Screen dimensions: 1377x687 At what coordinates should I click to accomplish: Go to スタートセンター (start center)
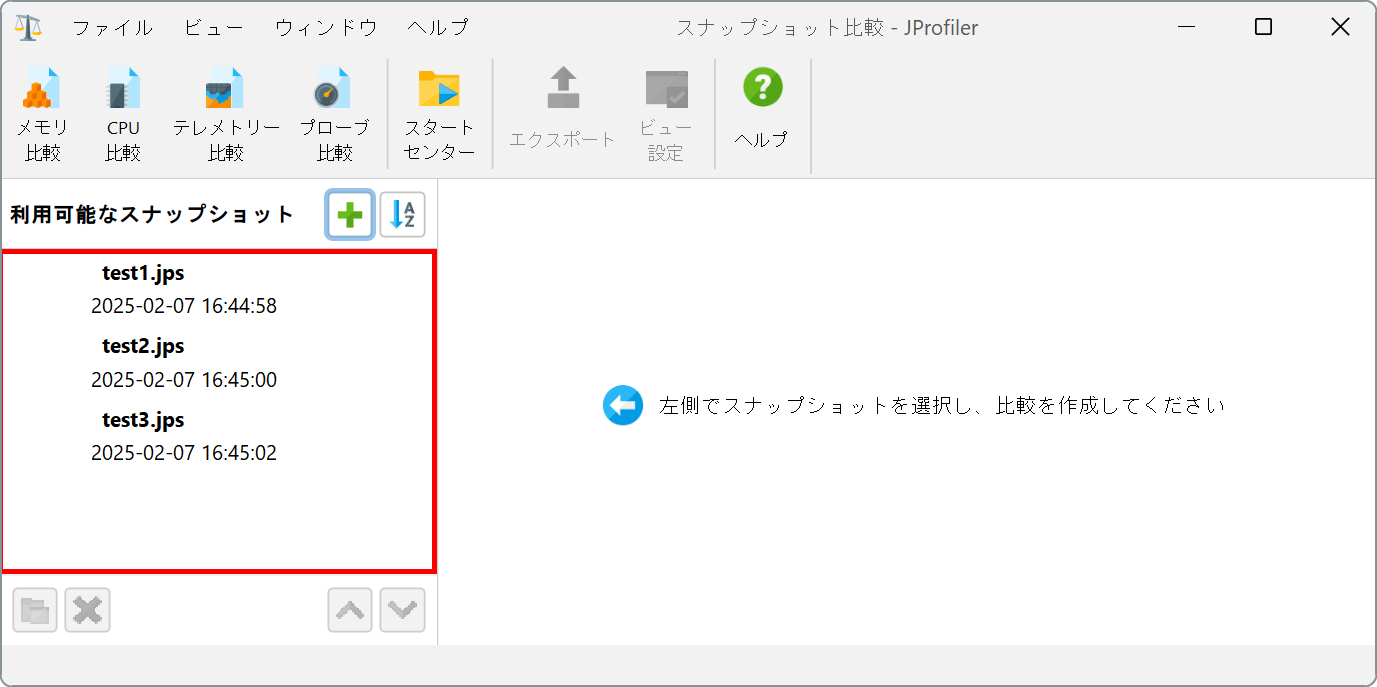coord(440,115)
